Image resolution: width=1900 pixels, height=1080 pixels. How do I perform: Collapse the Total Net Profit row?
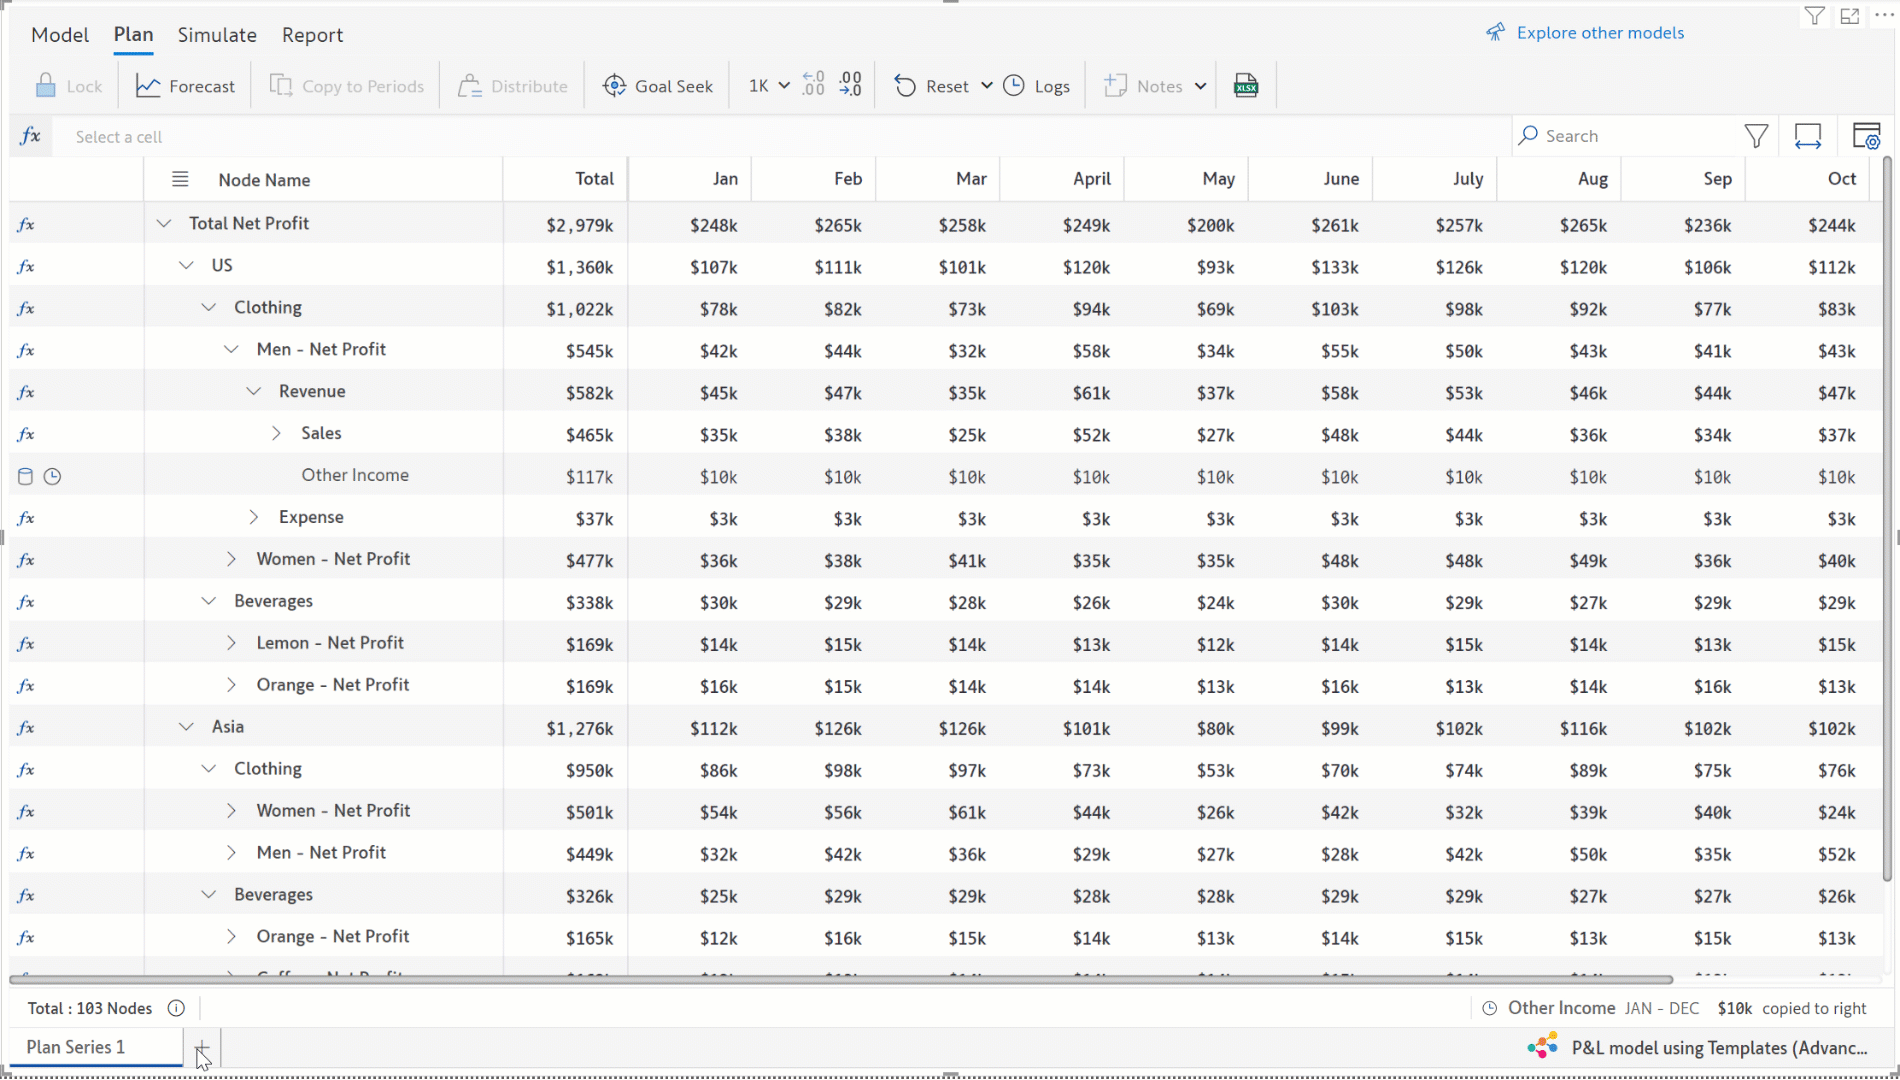click(x=164, y=224)
